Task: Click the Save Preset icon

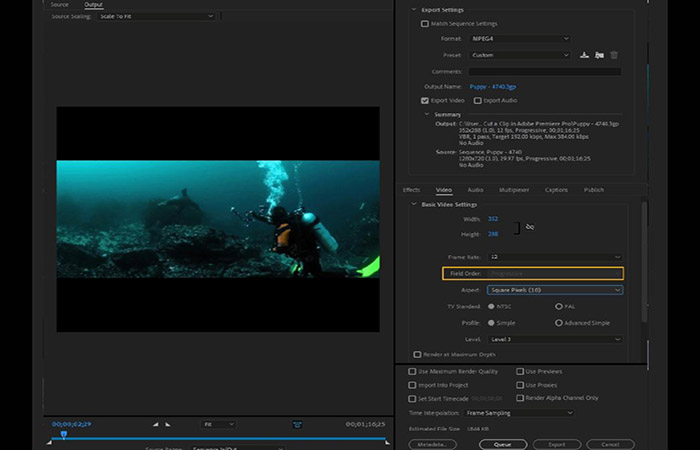Action: pos(584,55)
